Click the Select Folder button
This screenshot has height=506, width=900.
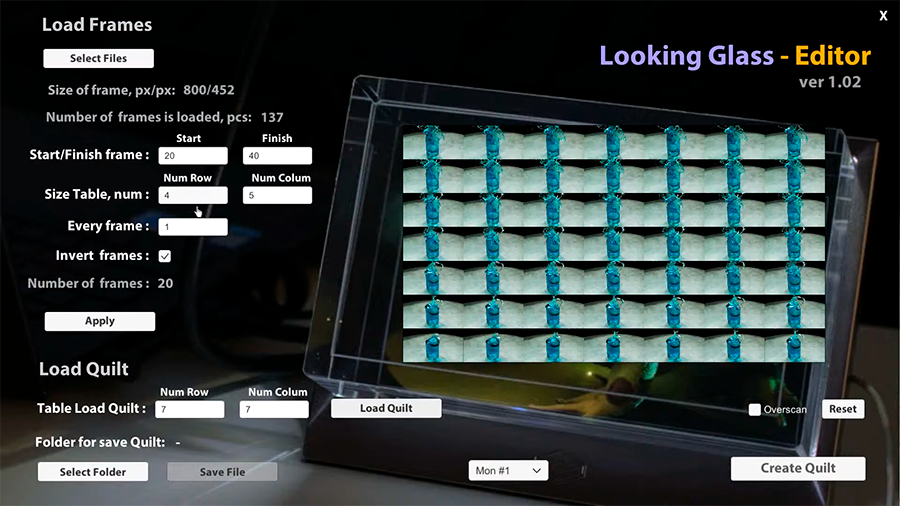pyautogui.click(x=93, y=472)
